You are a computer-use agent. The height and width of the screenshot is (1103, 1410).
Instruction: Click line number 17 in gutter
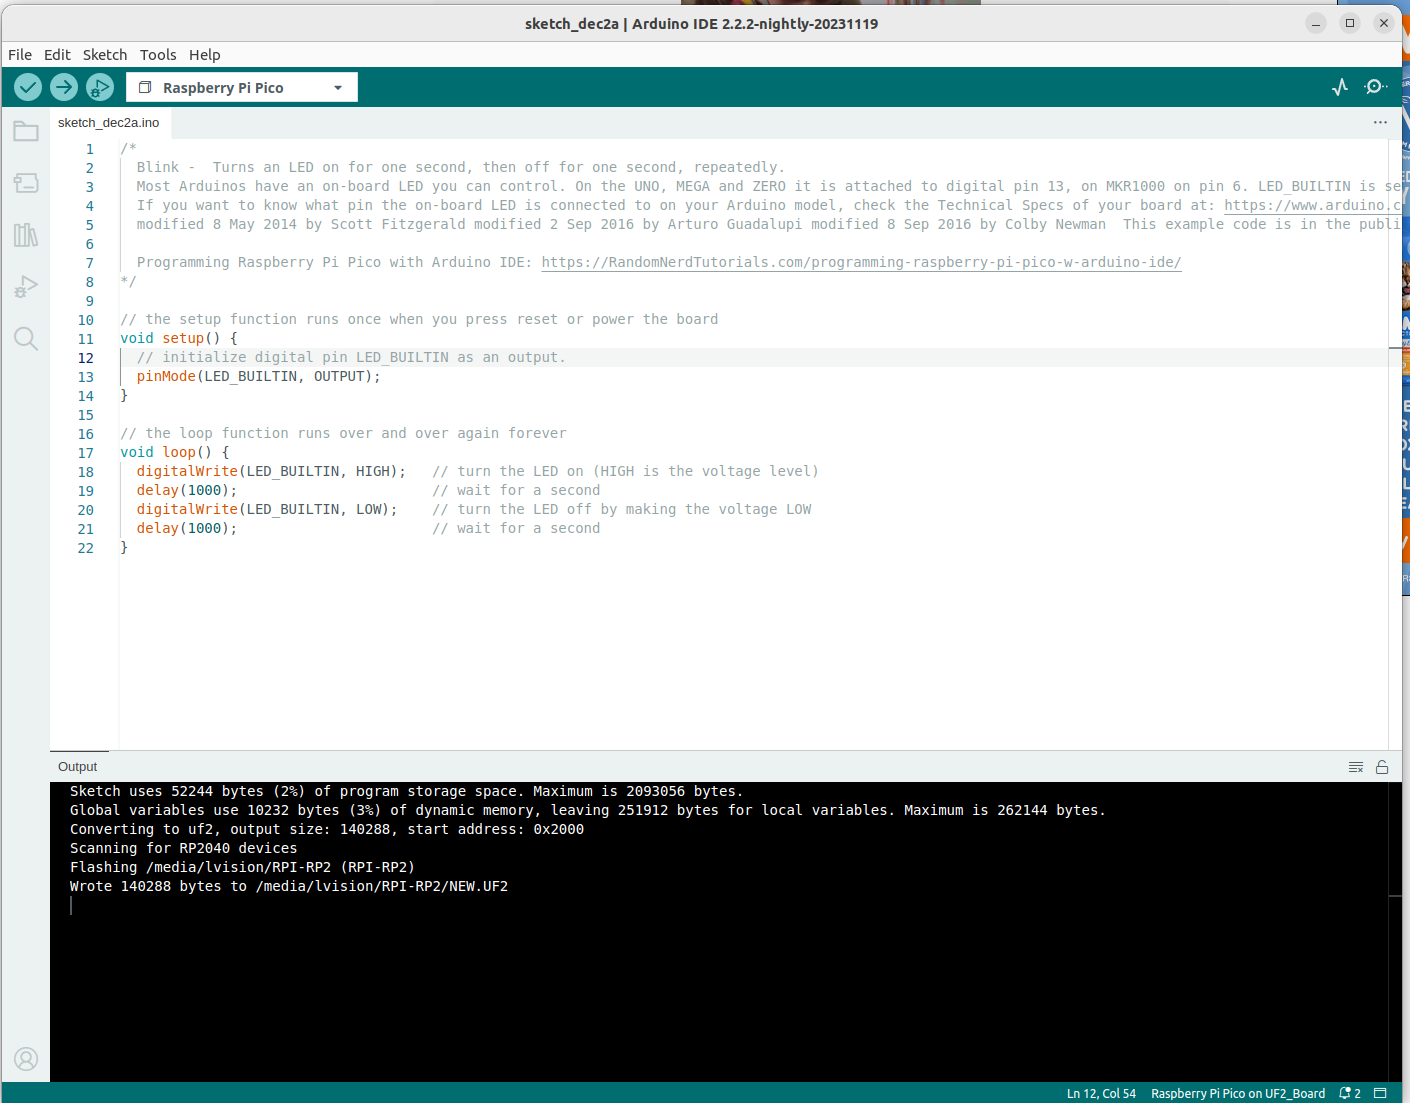(86, 453)
